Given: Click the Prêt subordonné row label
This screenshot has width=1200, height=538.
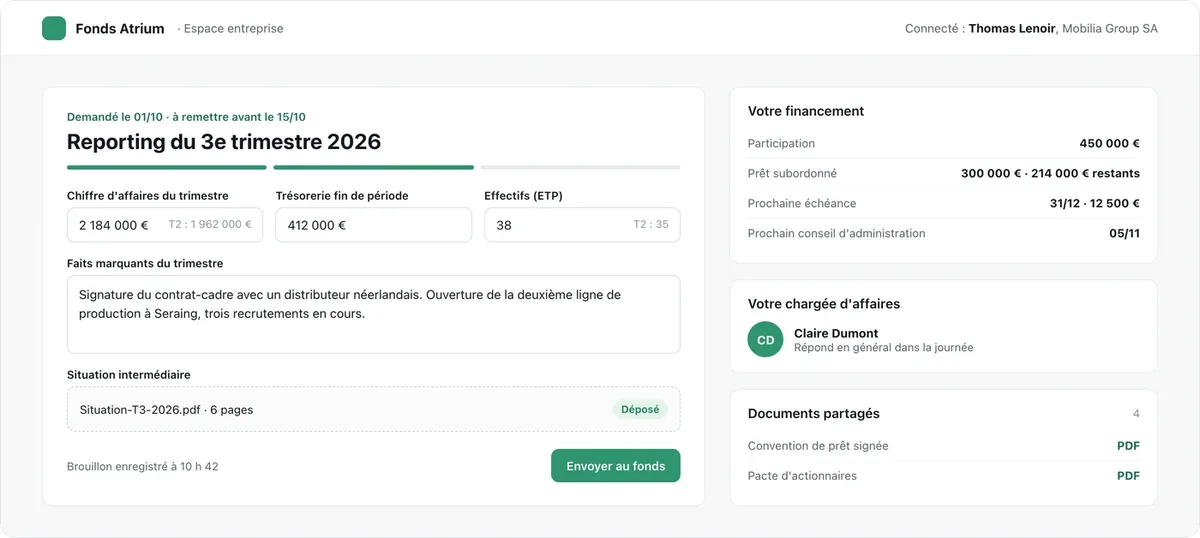Looking at the screenshot, I should 792,173.
